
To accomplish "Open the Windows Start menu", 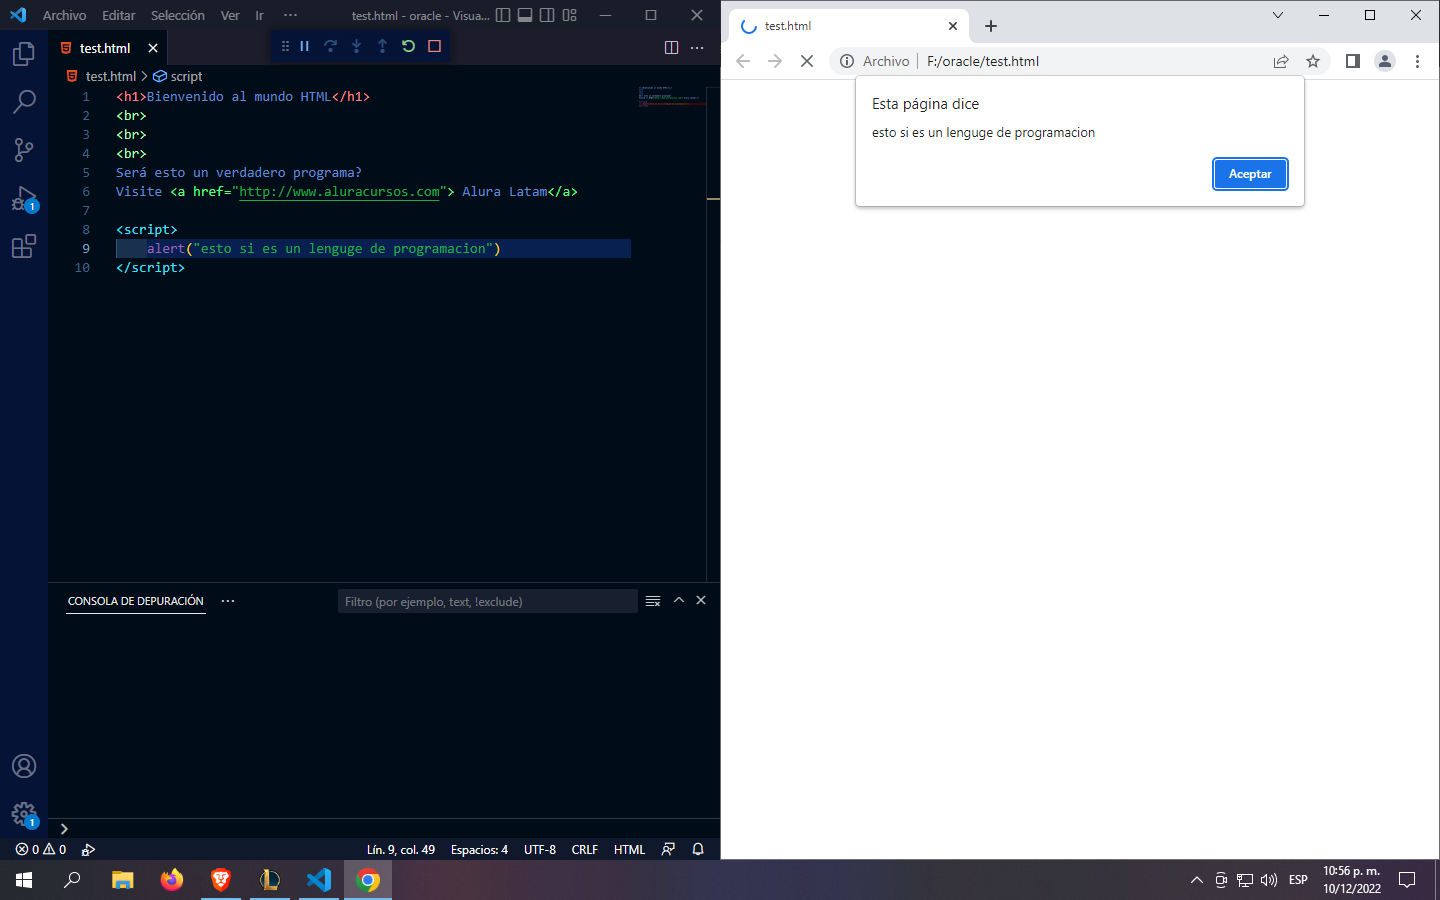I will (24, 880).
